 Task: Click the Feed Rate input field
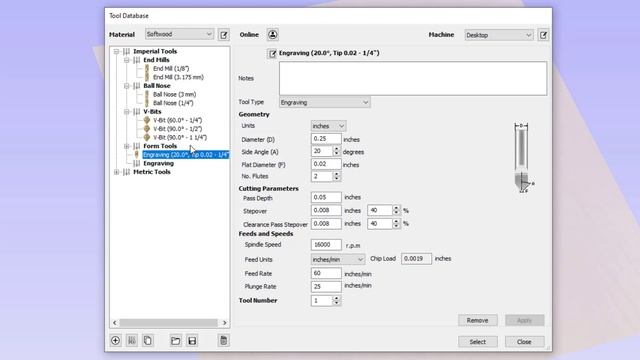(x=326, y=273)
